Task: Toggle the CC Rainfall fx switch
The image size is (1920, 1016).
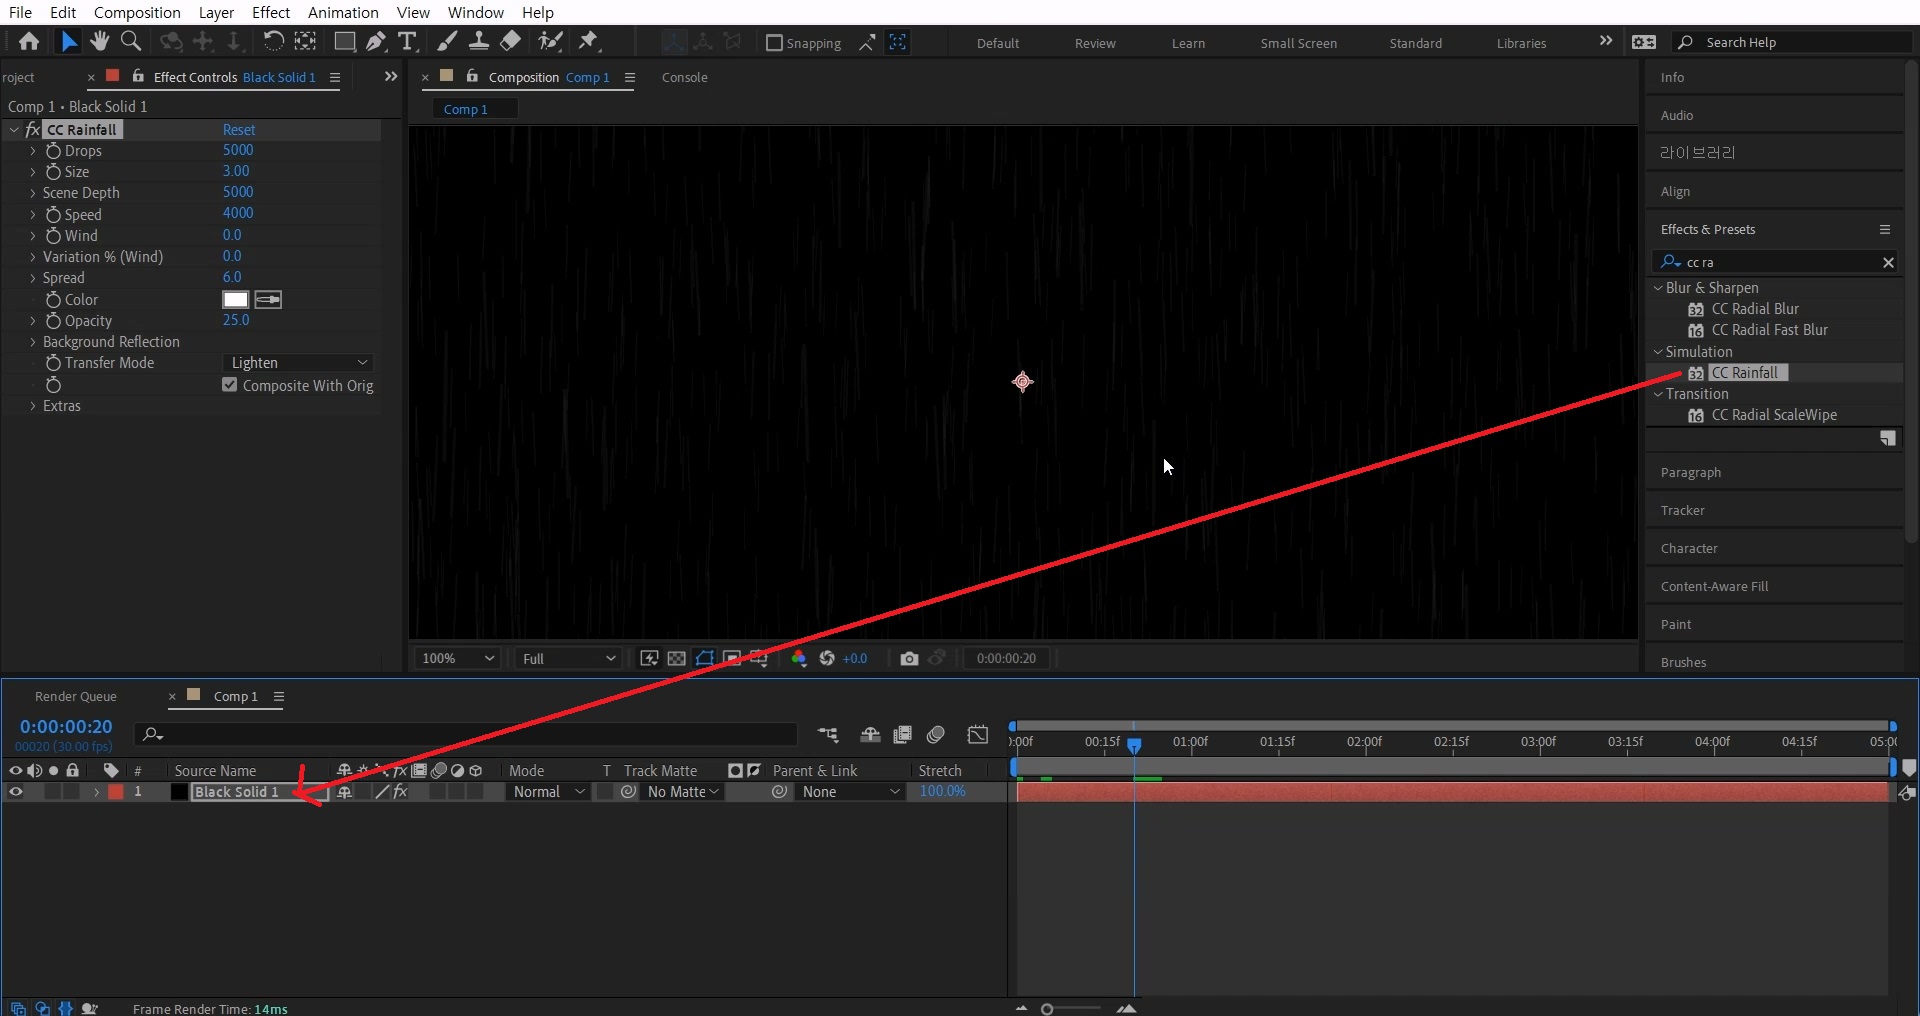Action: pos(33,130)
